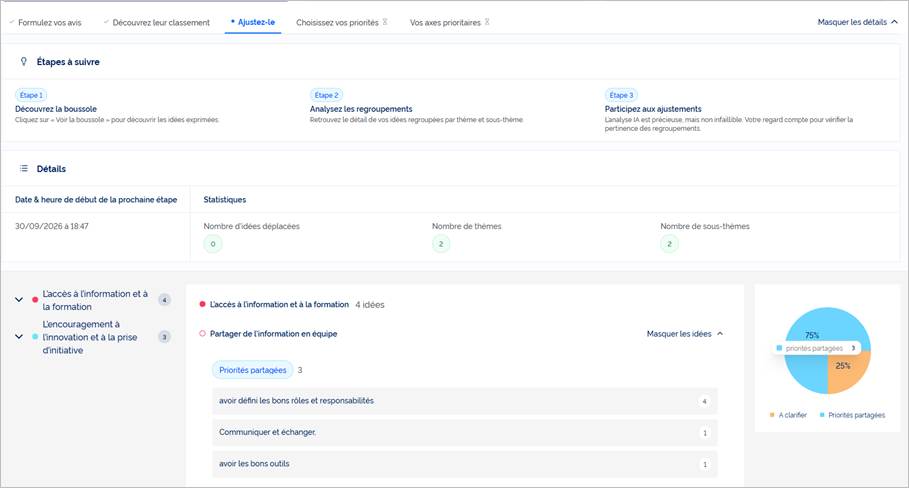
Task: Click the 'Priorités partagées' tag
Action: (x=253, y=370)
